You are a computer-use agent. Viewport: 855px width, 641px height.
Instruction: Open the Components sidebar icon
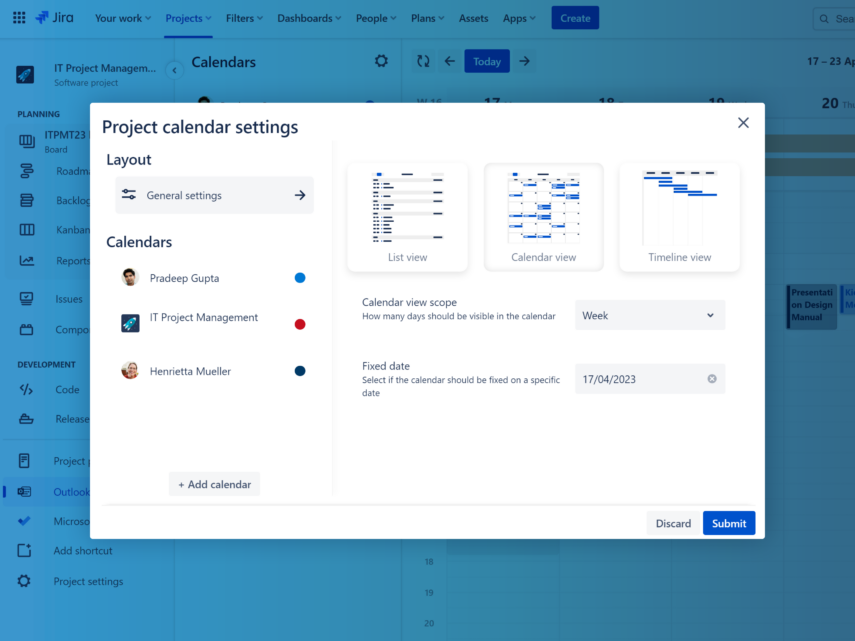point(26,329)
